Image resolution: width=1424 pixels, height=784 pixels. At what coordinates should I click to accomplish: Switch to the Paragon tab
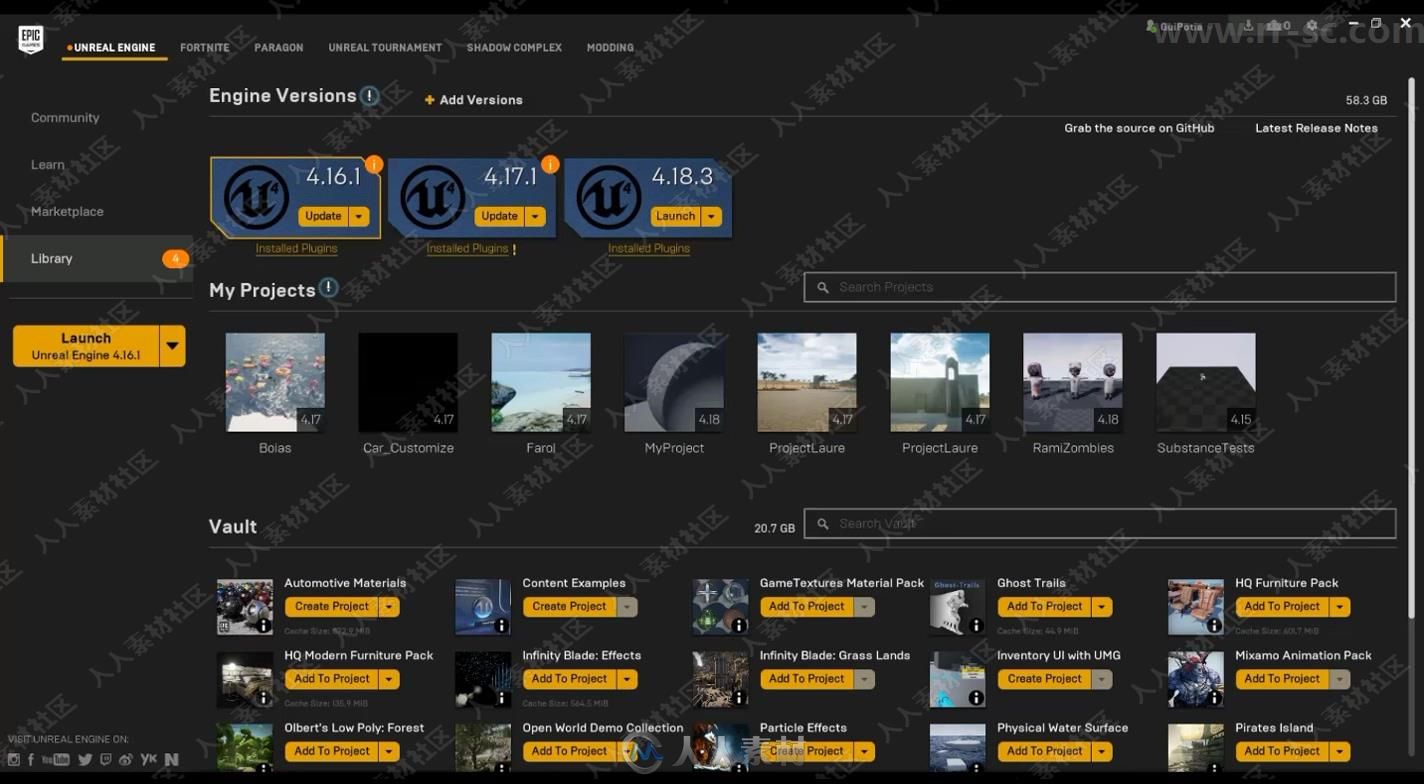coord(279,47)
